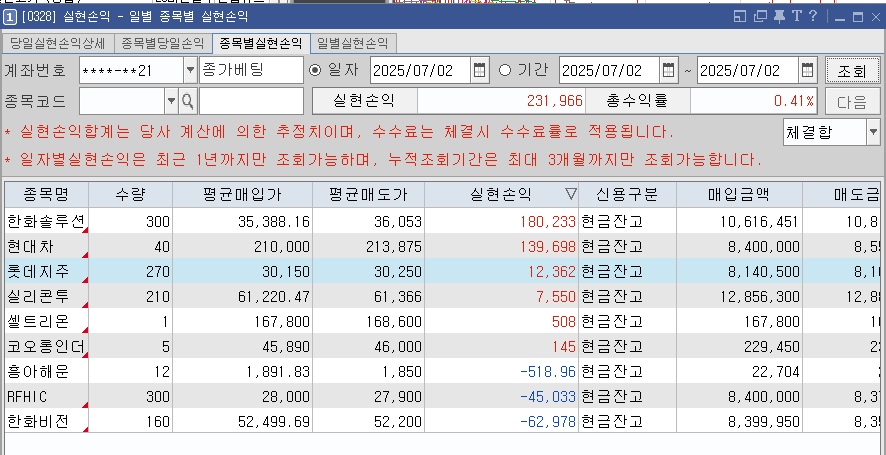886x455 pixels.
Task: Select the 기간 radio button
Action: pyautogui.click(x=504, y=70)
